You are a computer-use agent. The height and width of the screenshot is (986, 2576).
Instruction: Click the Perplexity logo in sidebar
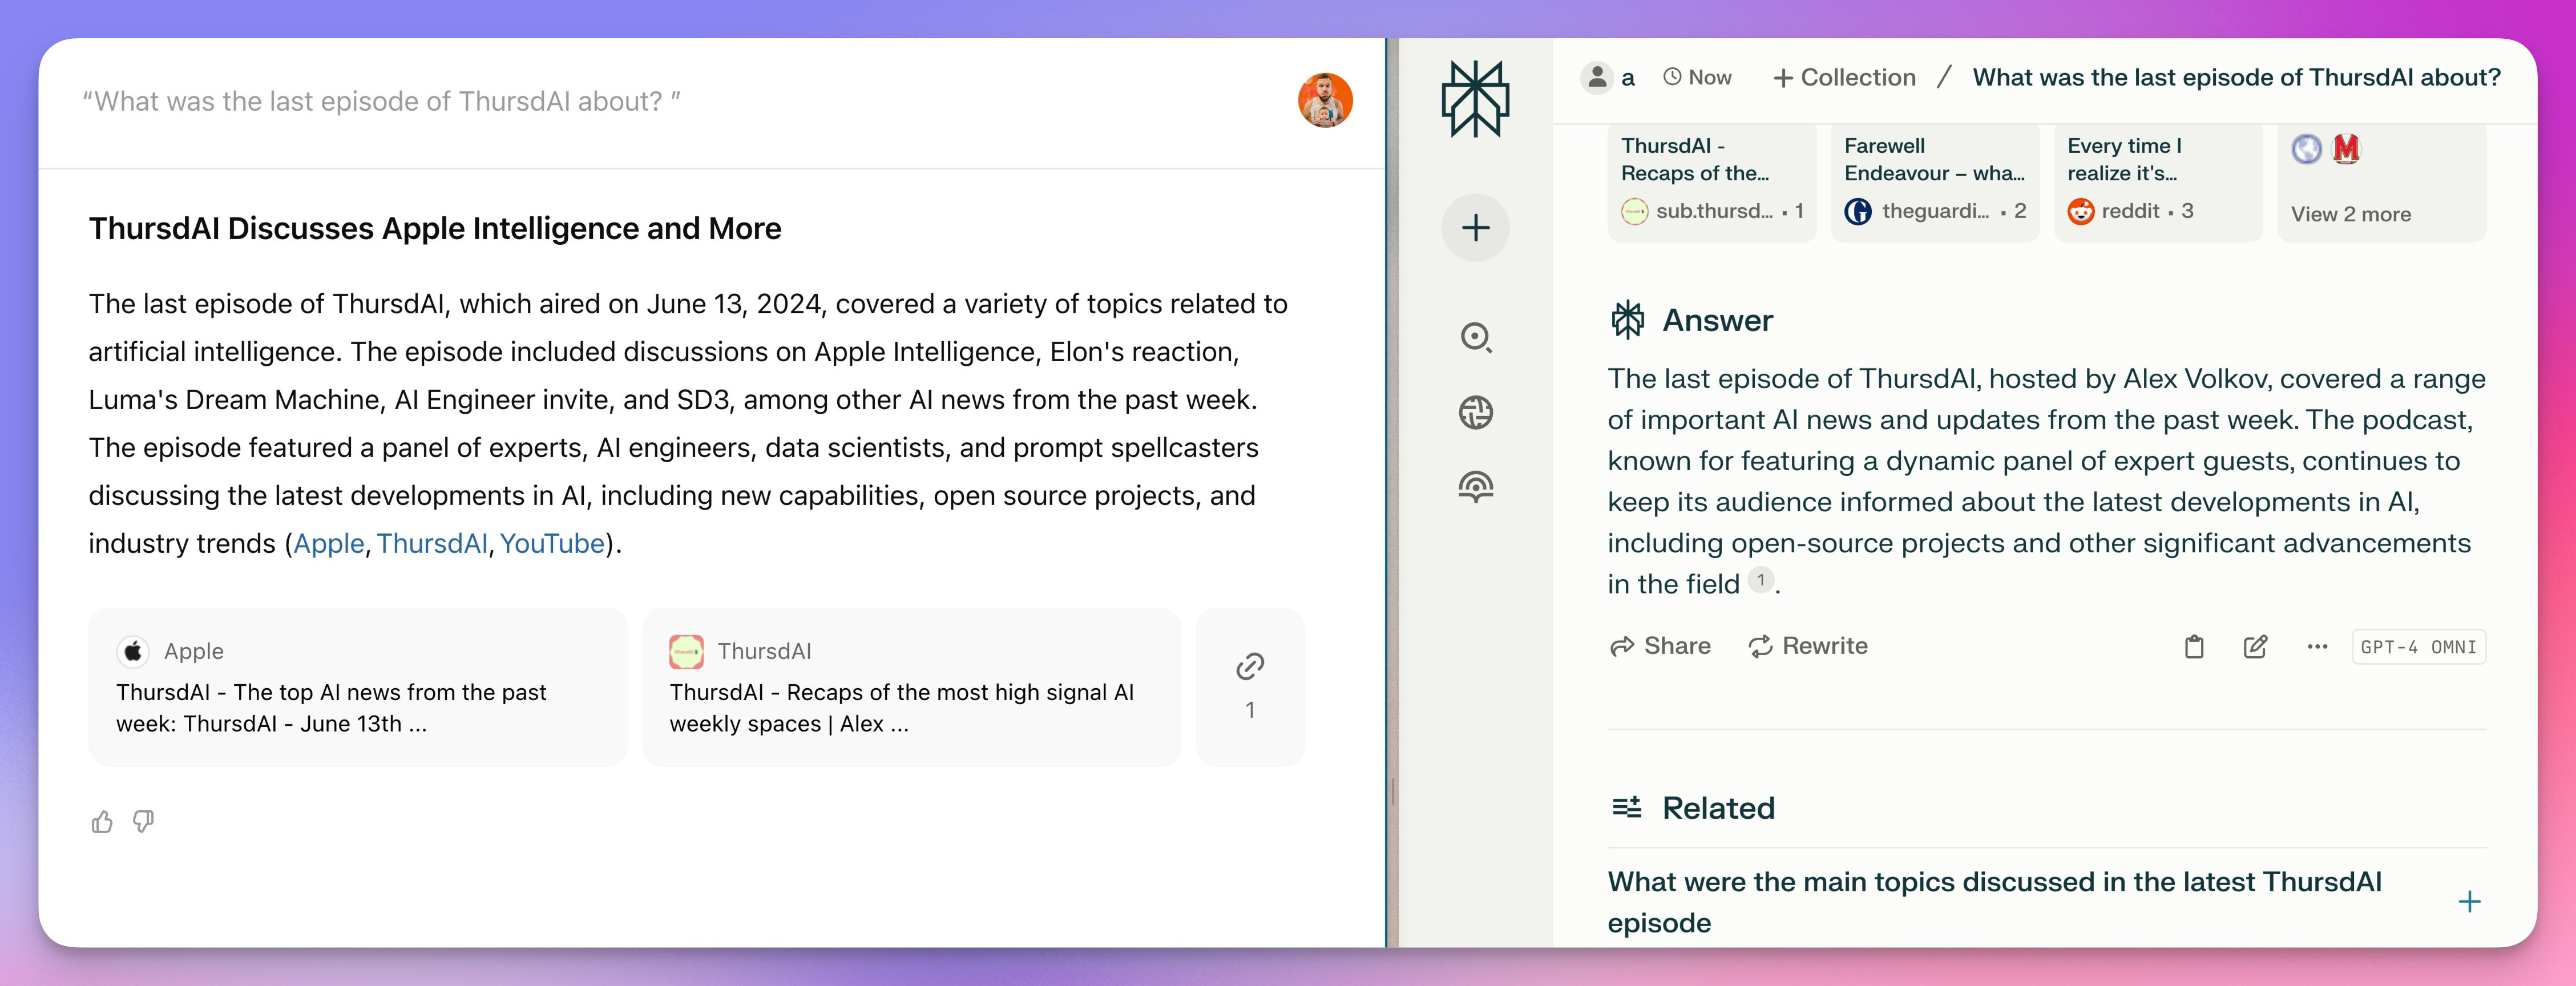click(x=1475, y=98)
